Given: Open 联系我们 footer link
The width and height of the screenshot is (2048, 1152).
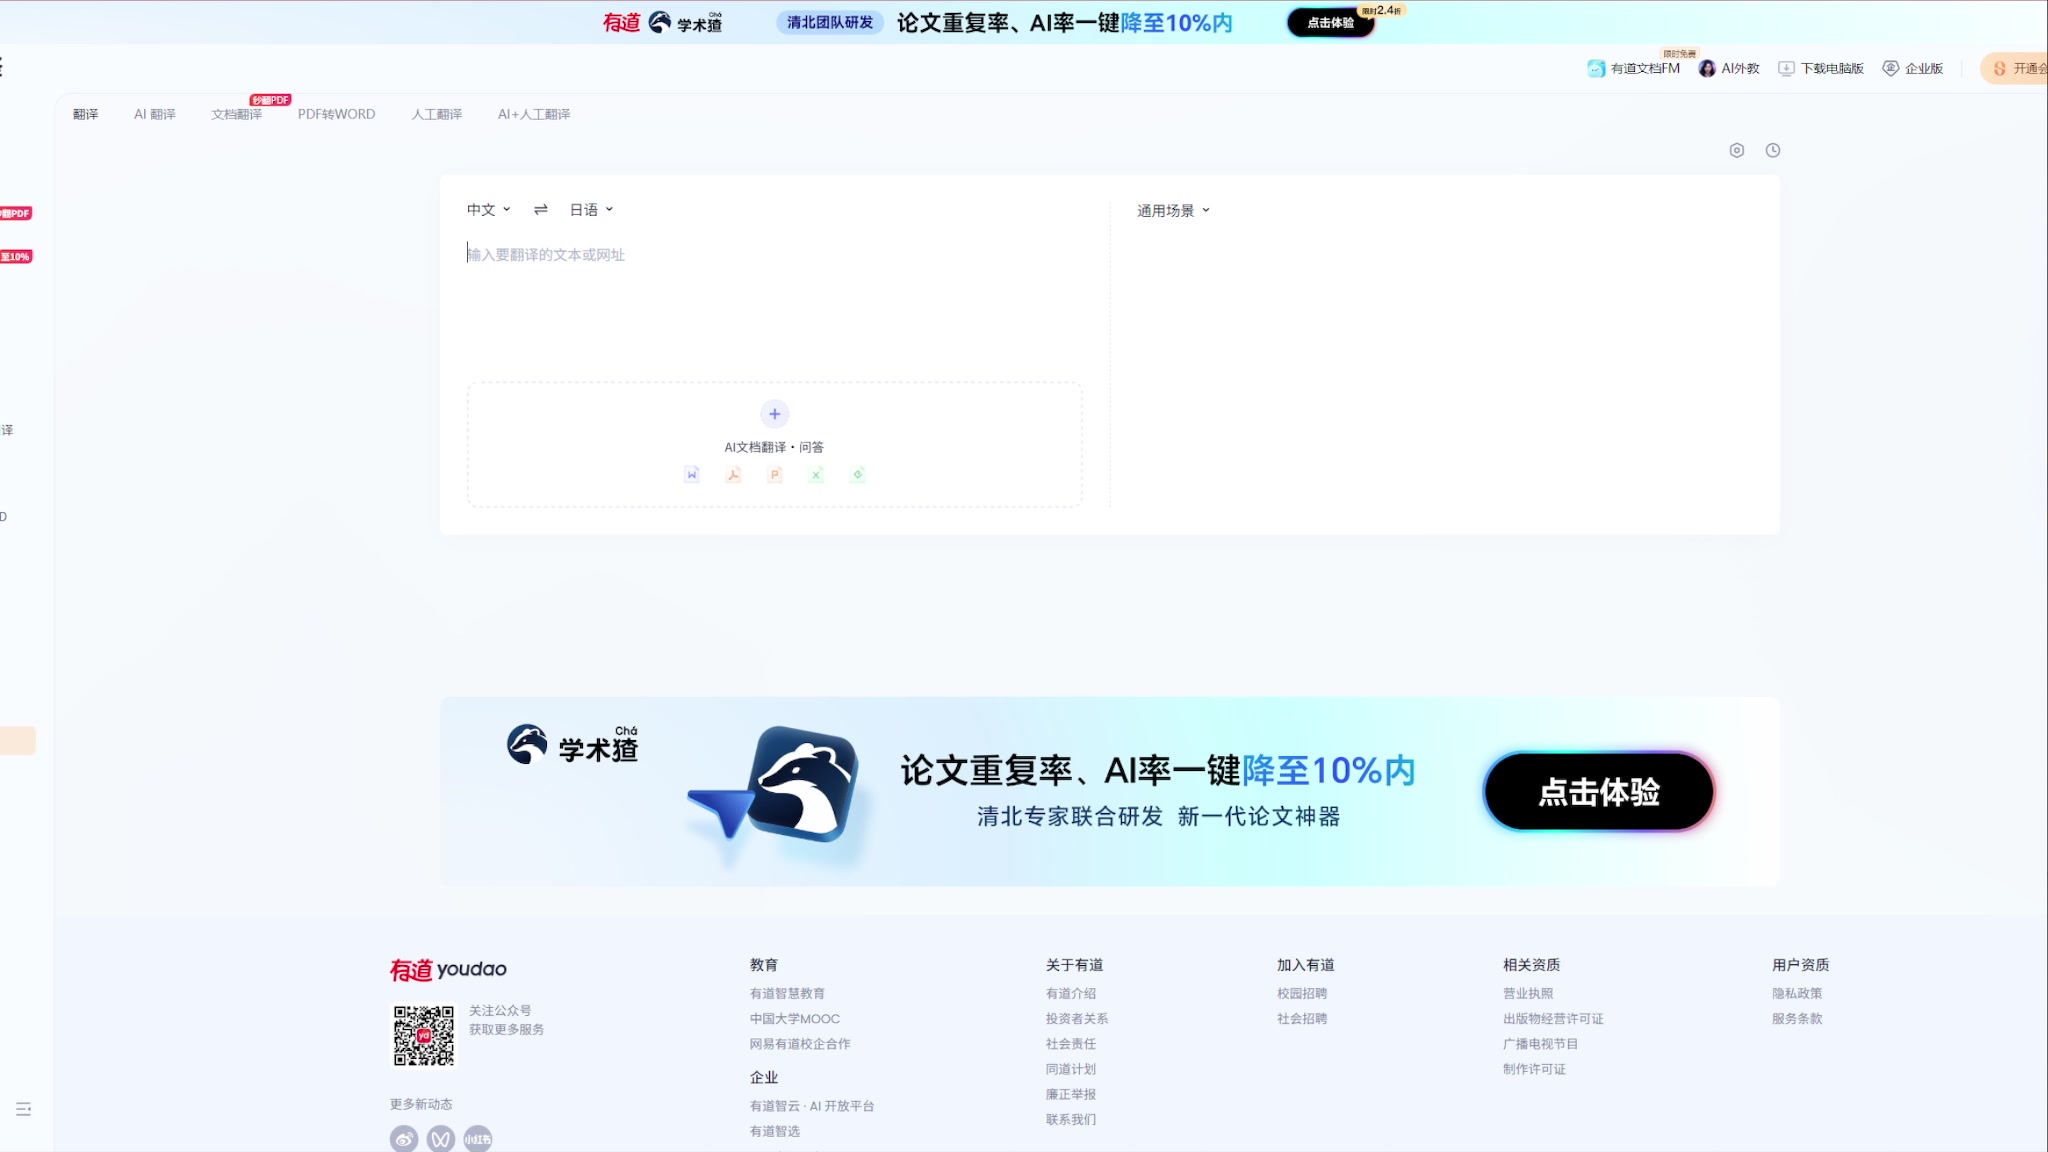Looking at the screenshot, I should pos(1071,1119).
